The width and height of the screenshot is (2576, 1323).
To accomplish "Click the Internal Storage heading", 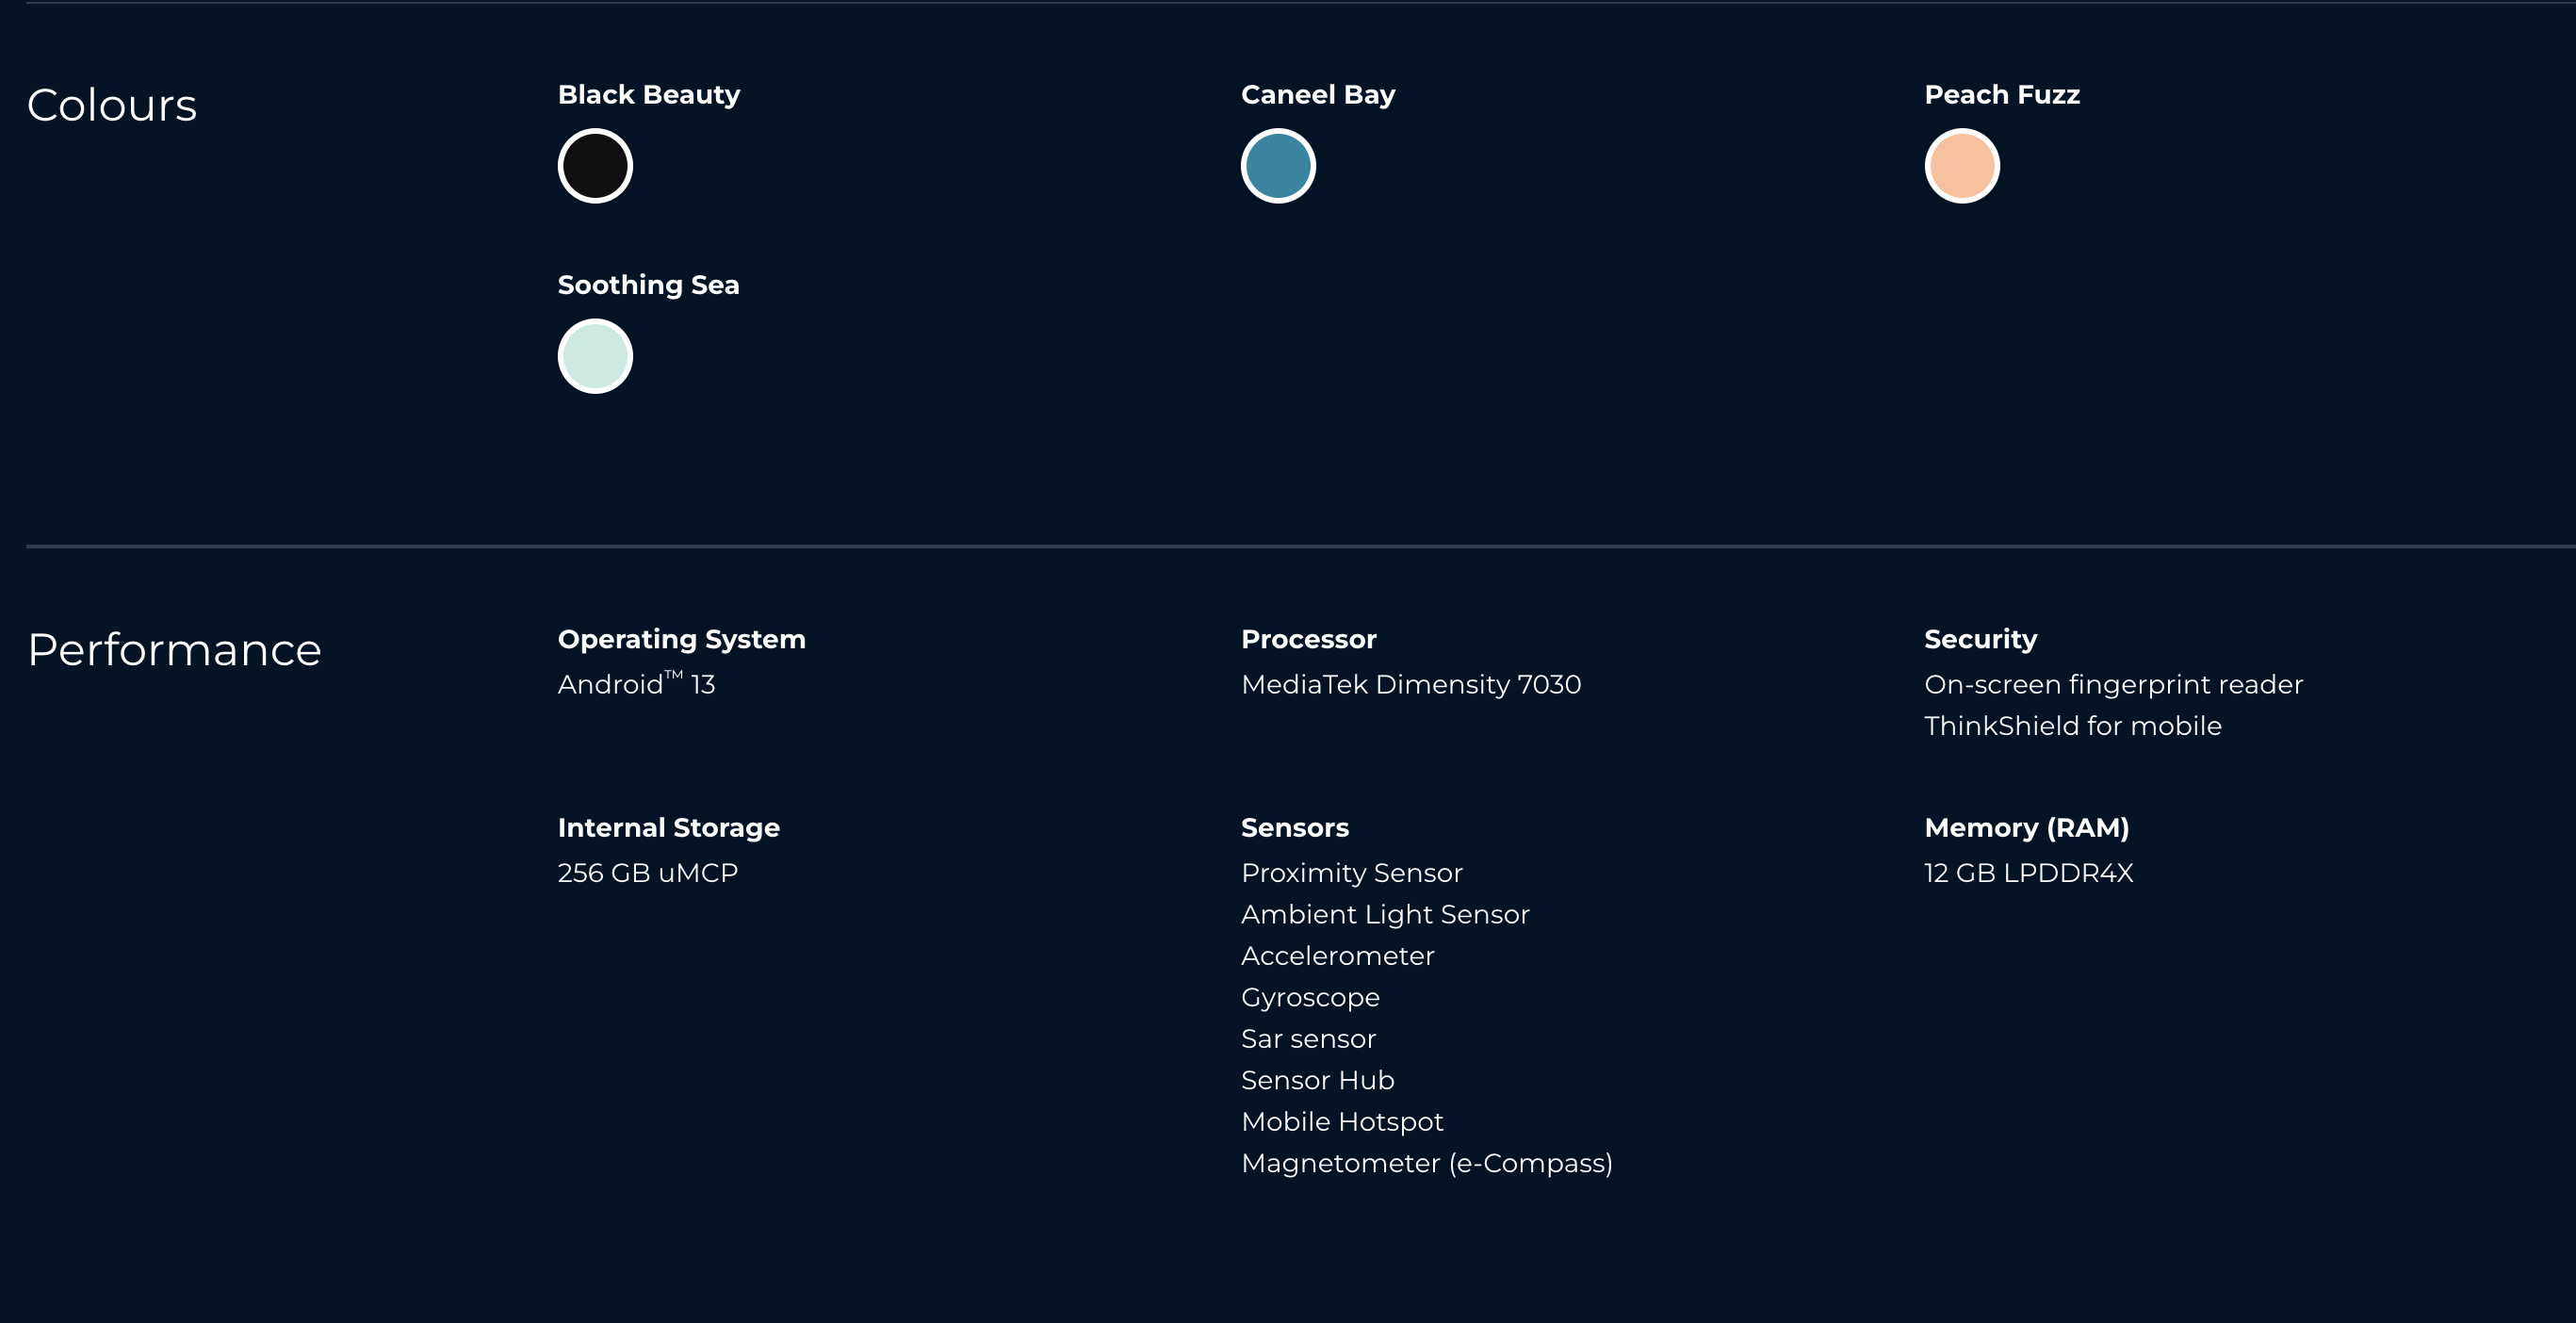I will click(669, 828).
